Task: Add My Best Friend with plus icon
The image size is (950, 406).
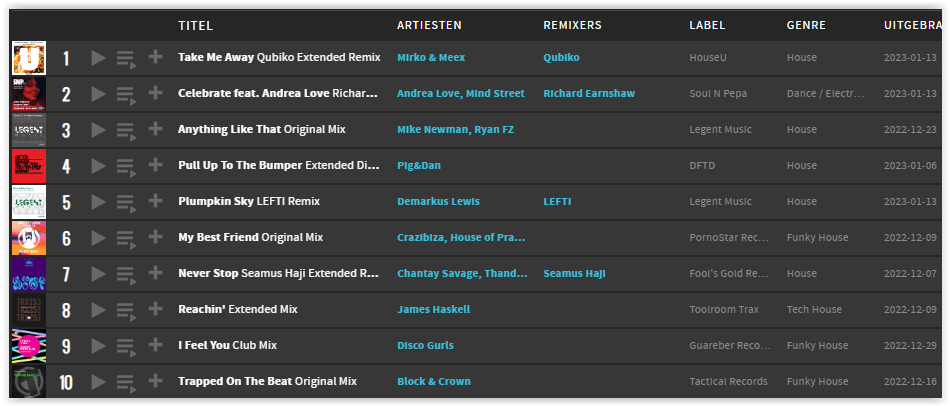Action: 156,237
